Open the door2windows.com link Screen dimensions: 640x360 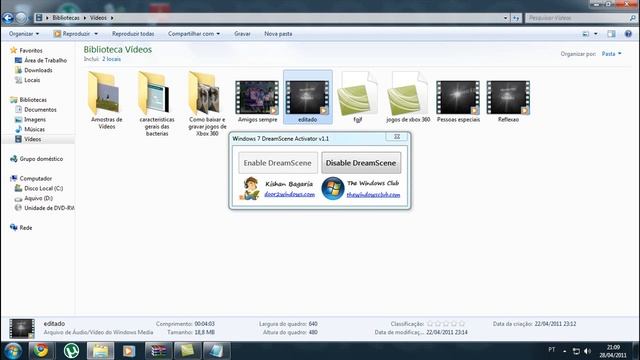click(289, 194)
